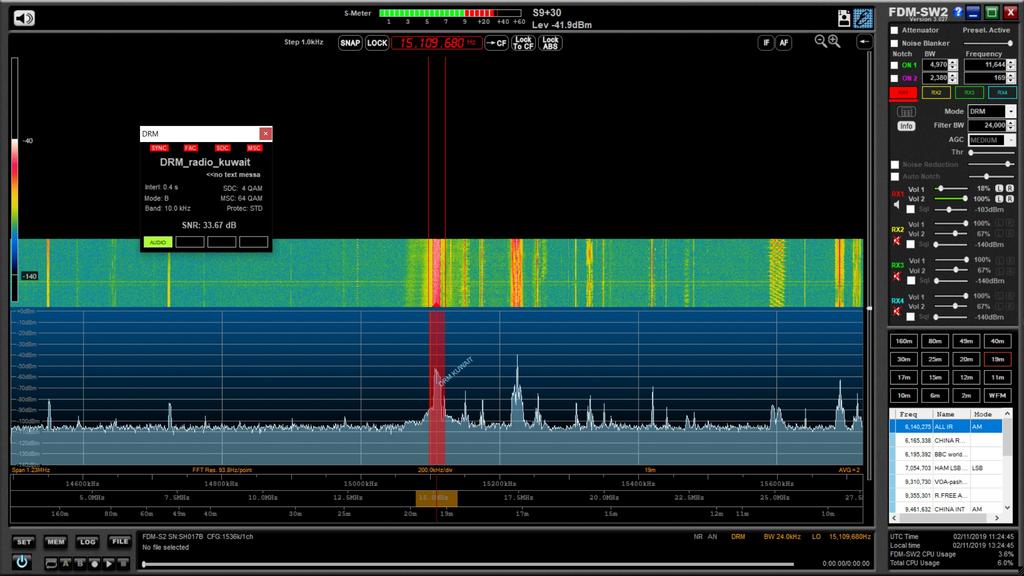The image size is (1024, 576).
Task: Open the Mode dropdown showing DRM
Action: [x=991, y=112]
